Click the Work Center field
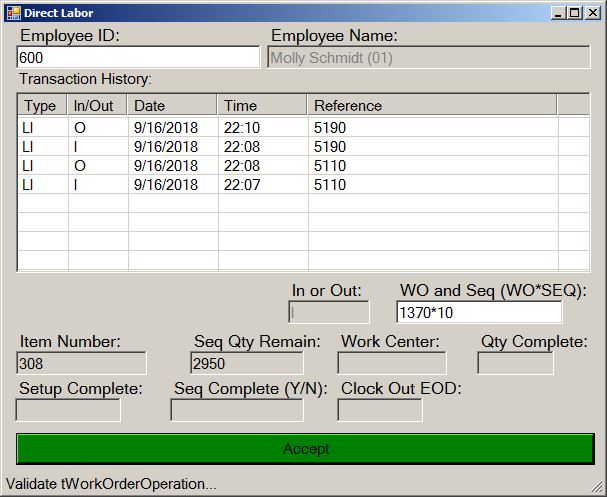 pos(391,363)
